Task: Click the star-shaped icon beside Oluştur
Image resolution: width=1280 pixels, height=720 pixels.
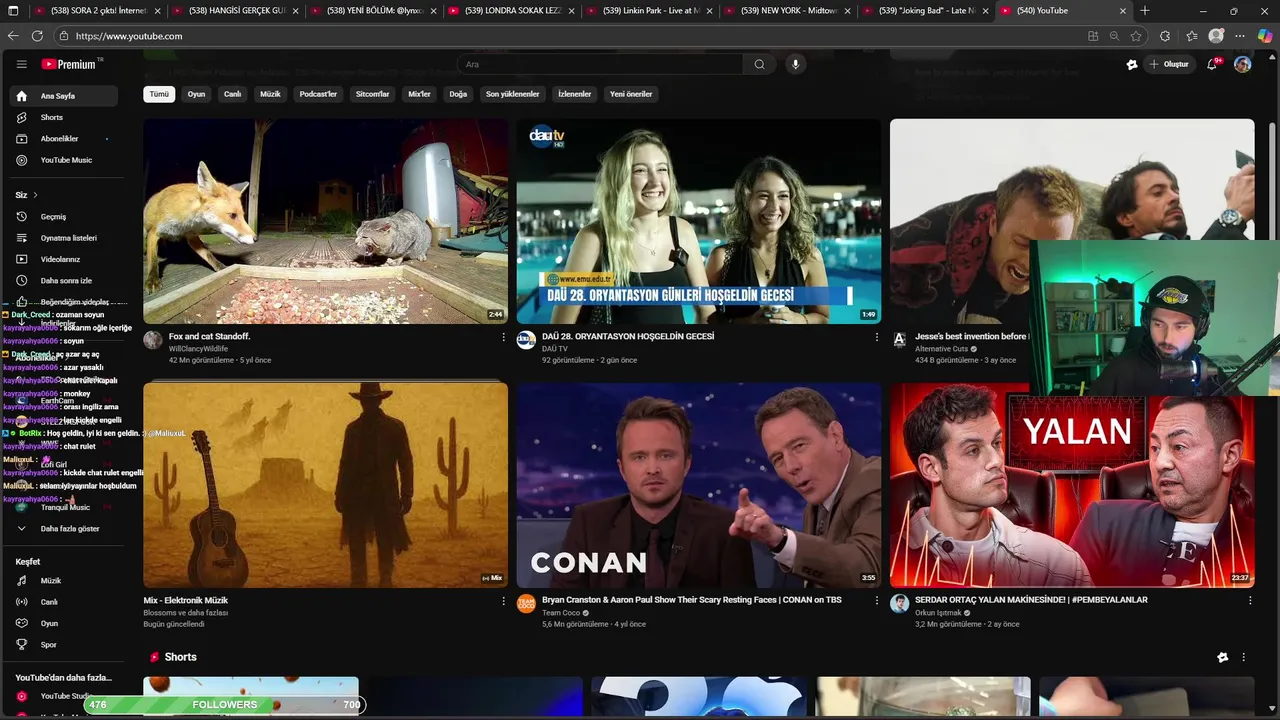Action: pyautogui.click(x=1131, y=64)
